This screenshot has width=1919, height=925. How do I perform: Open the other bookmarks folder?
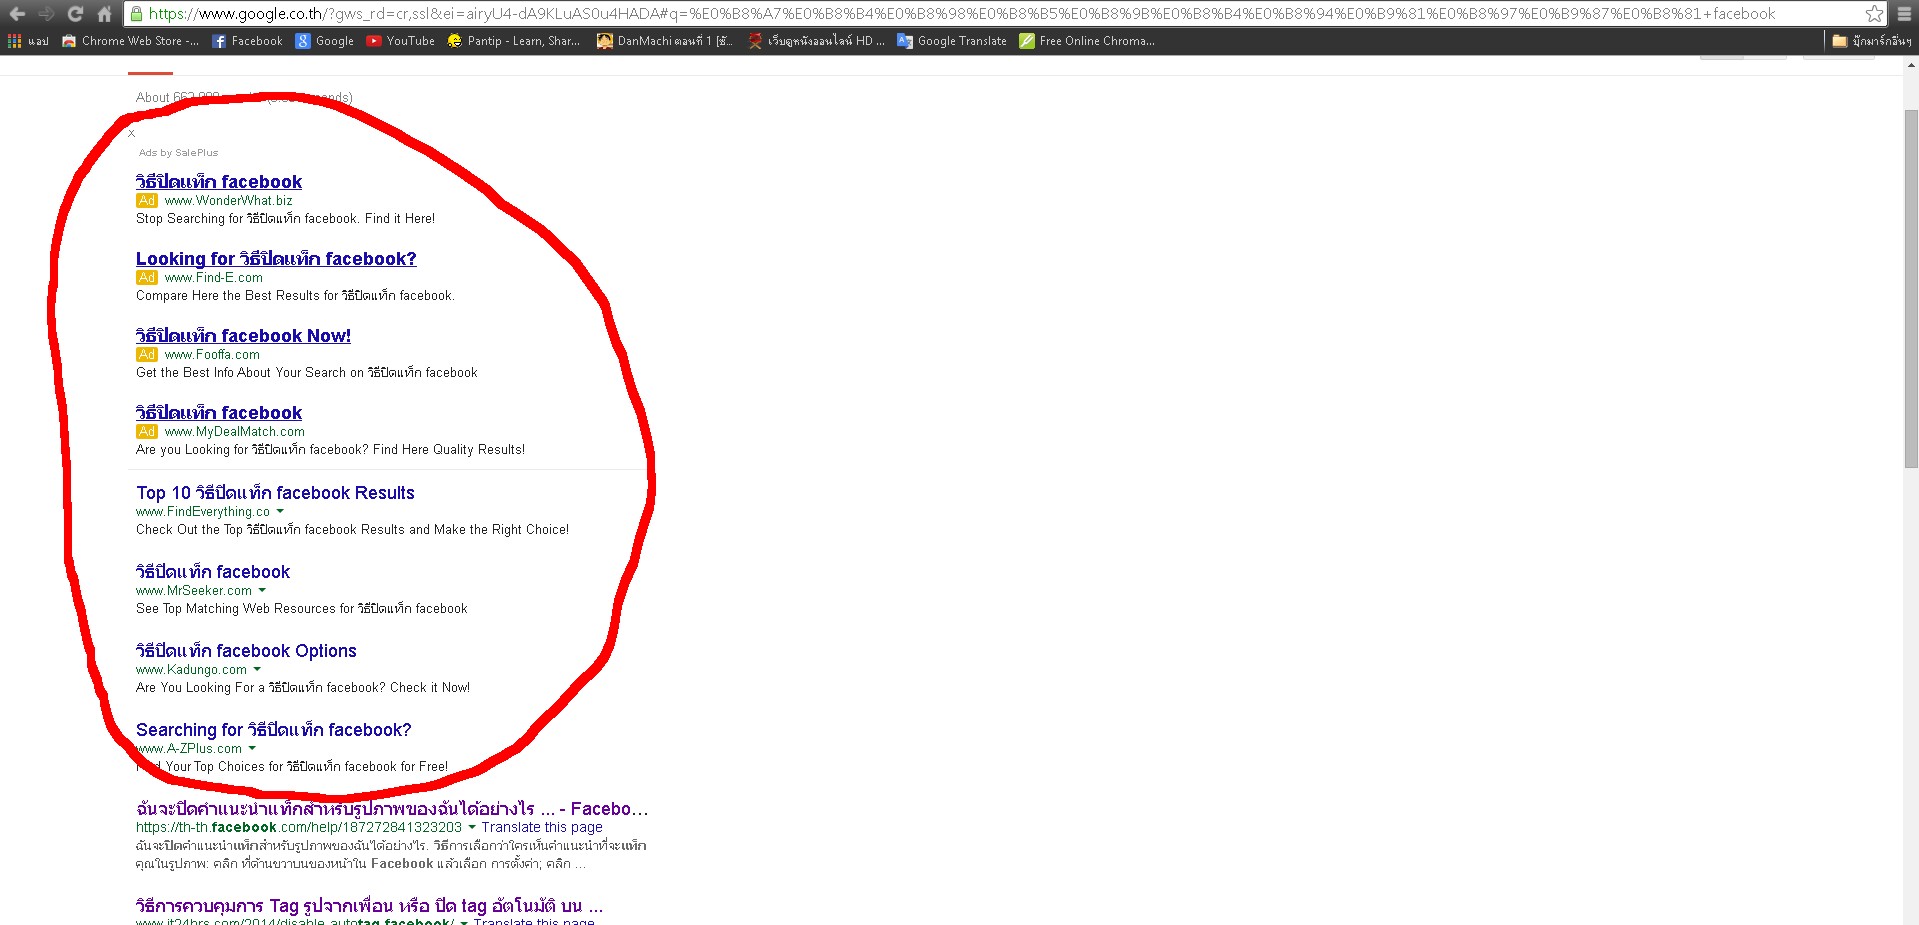(1871, 41)
